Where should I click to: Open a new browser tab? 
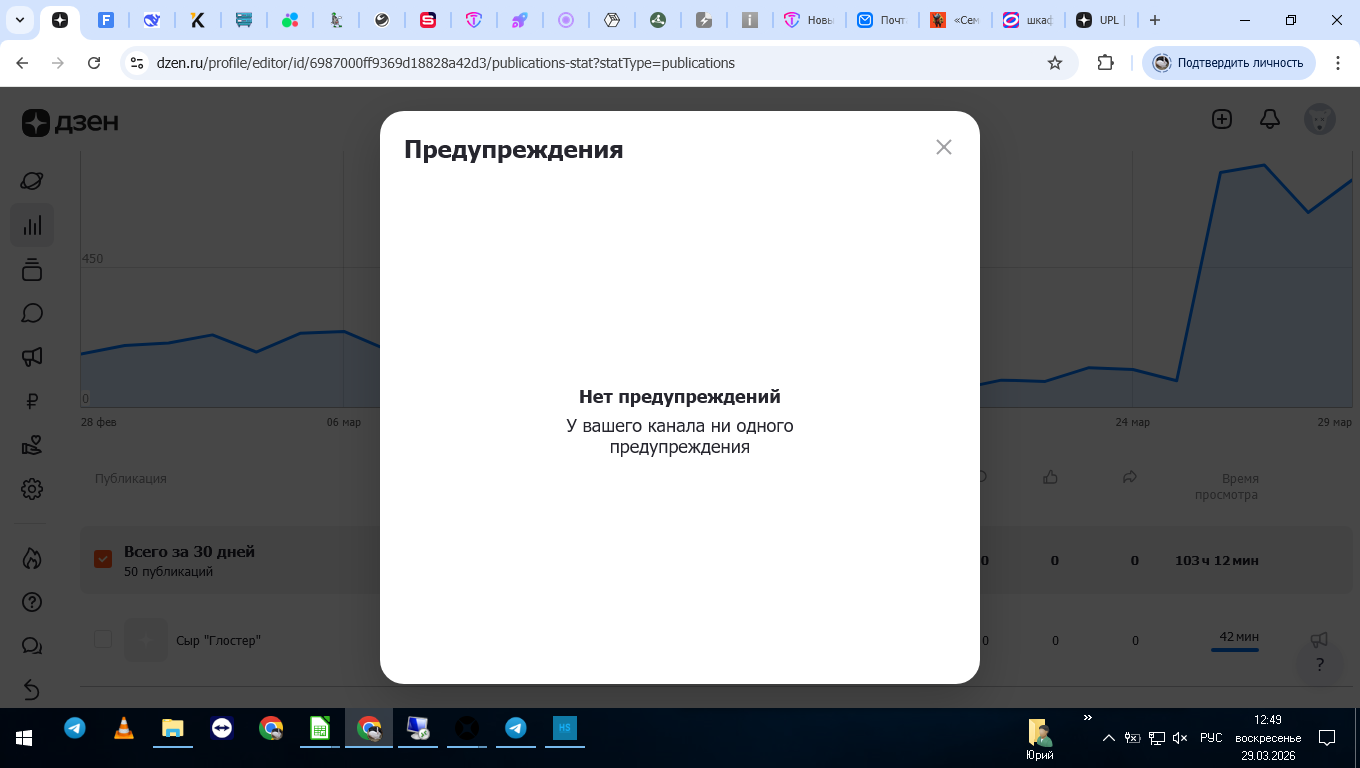[x=1155, y=20]
